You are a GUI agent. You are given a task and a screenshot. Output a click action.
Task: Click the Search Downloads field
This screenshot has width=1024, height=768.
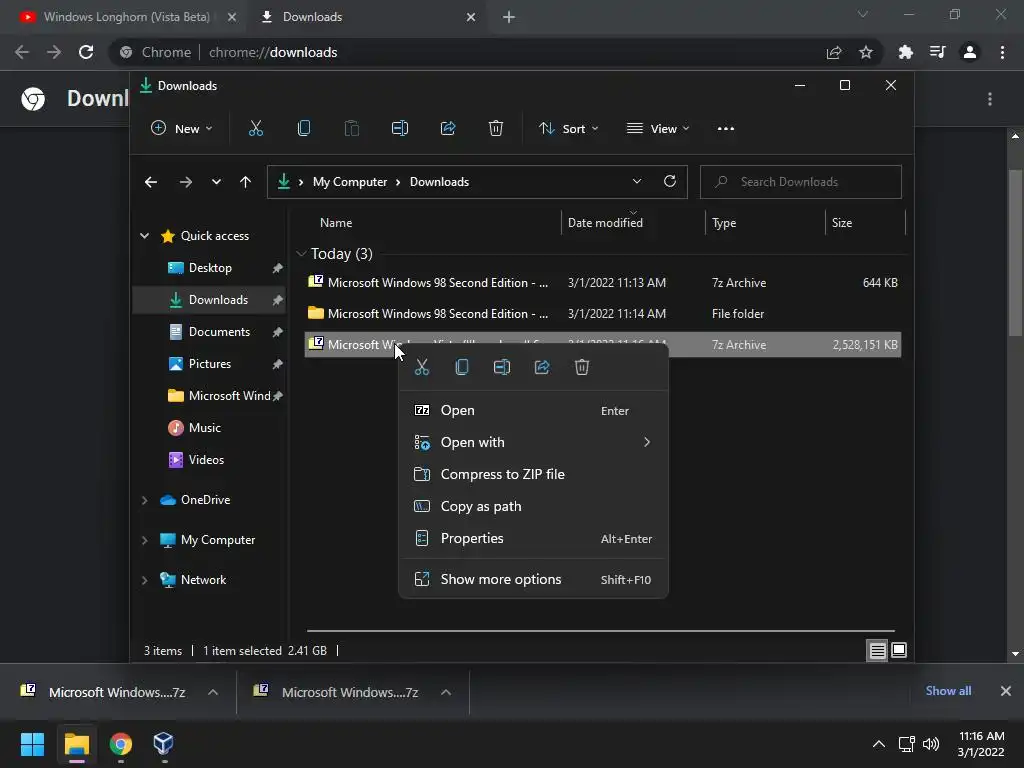click(801, 182)
